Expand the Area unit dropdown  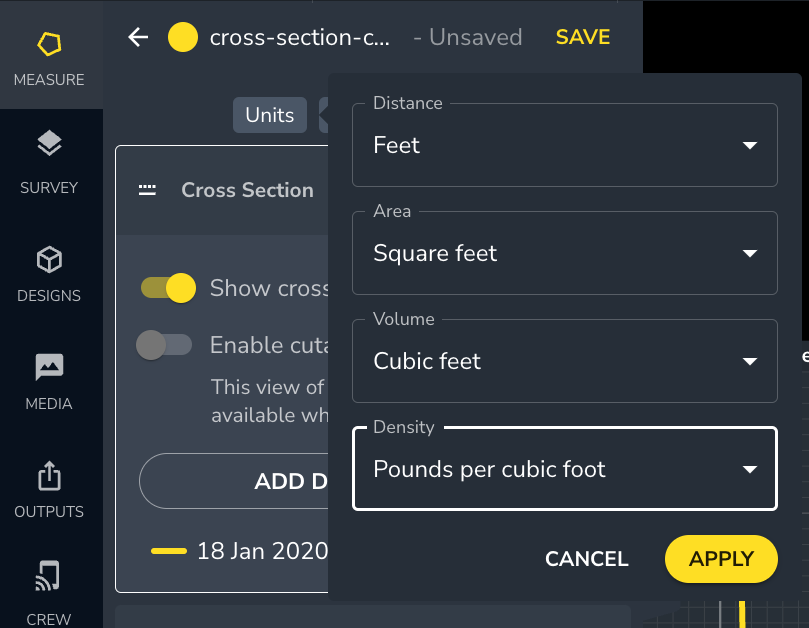(x=565, y=254)
